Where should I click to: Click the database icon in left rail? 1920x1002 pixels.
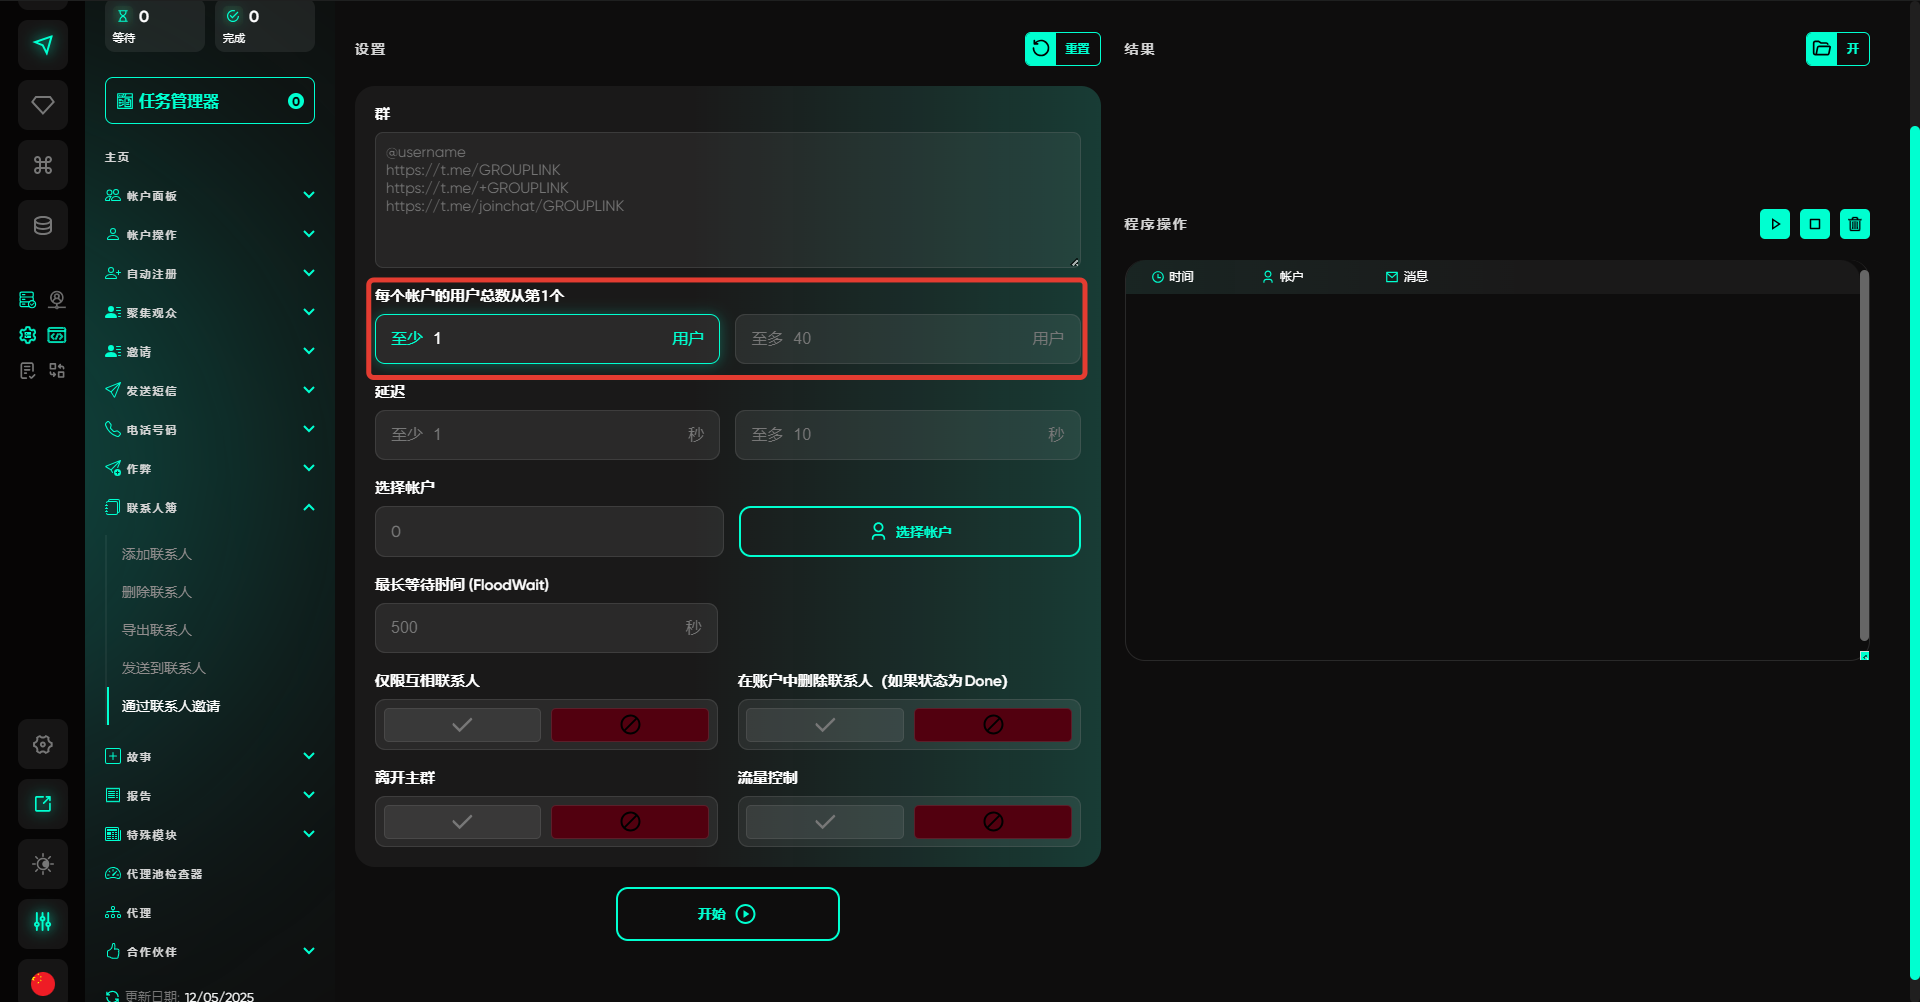point(43,225)
